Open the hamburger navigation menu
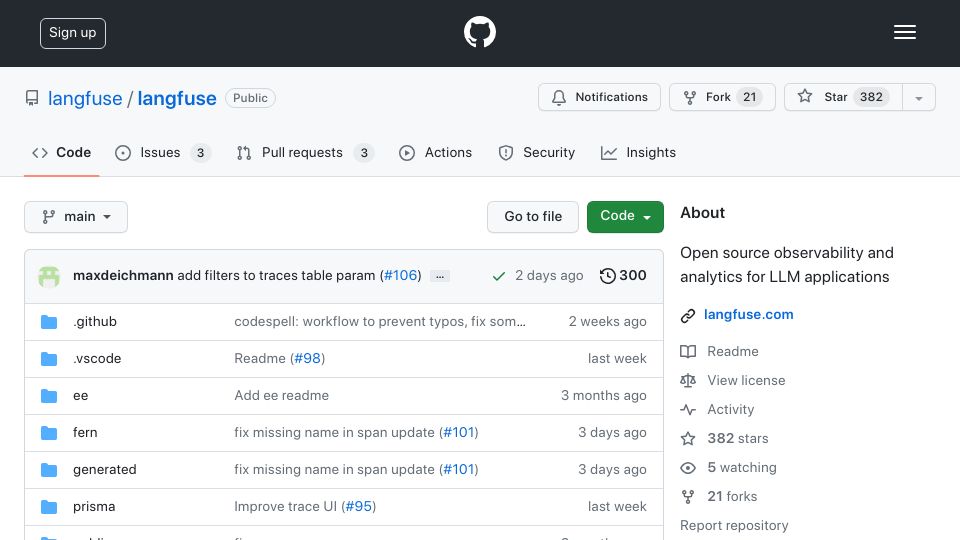 (x=904, y=32)
